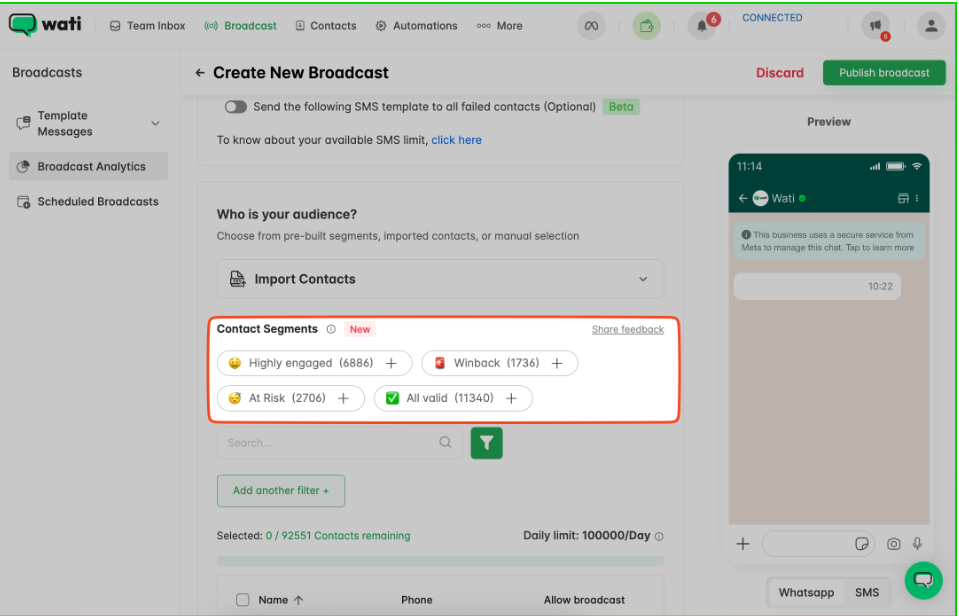Screen dimensions: 959x616
Task: Open the "click here" SMS limit link
Action: click(456, 140)
